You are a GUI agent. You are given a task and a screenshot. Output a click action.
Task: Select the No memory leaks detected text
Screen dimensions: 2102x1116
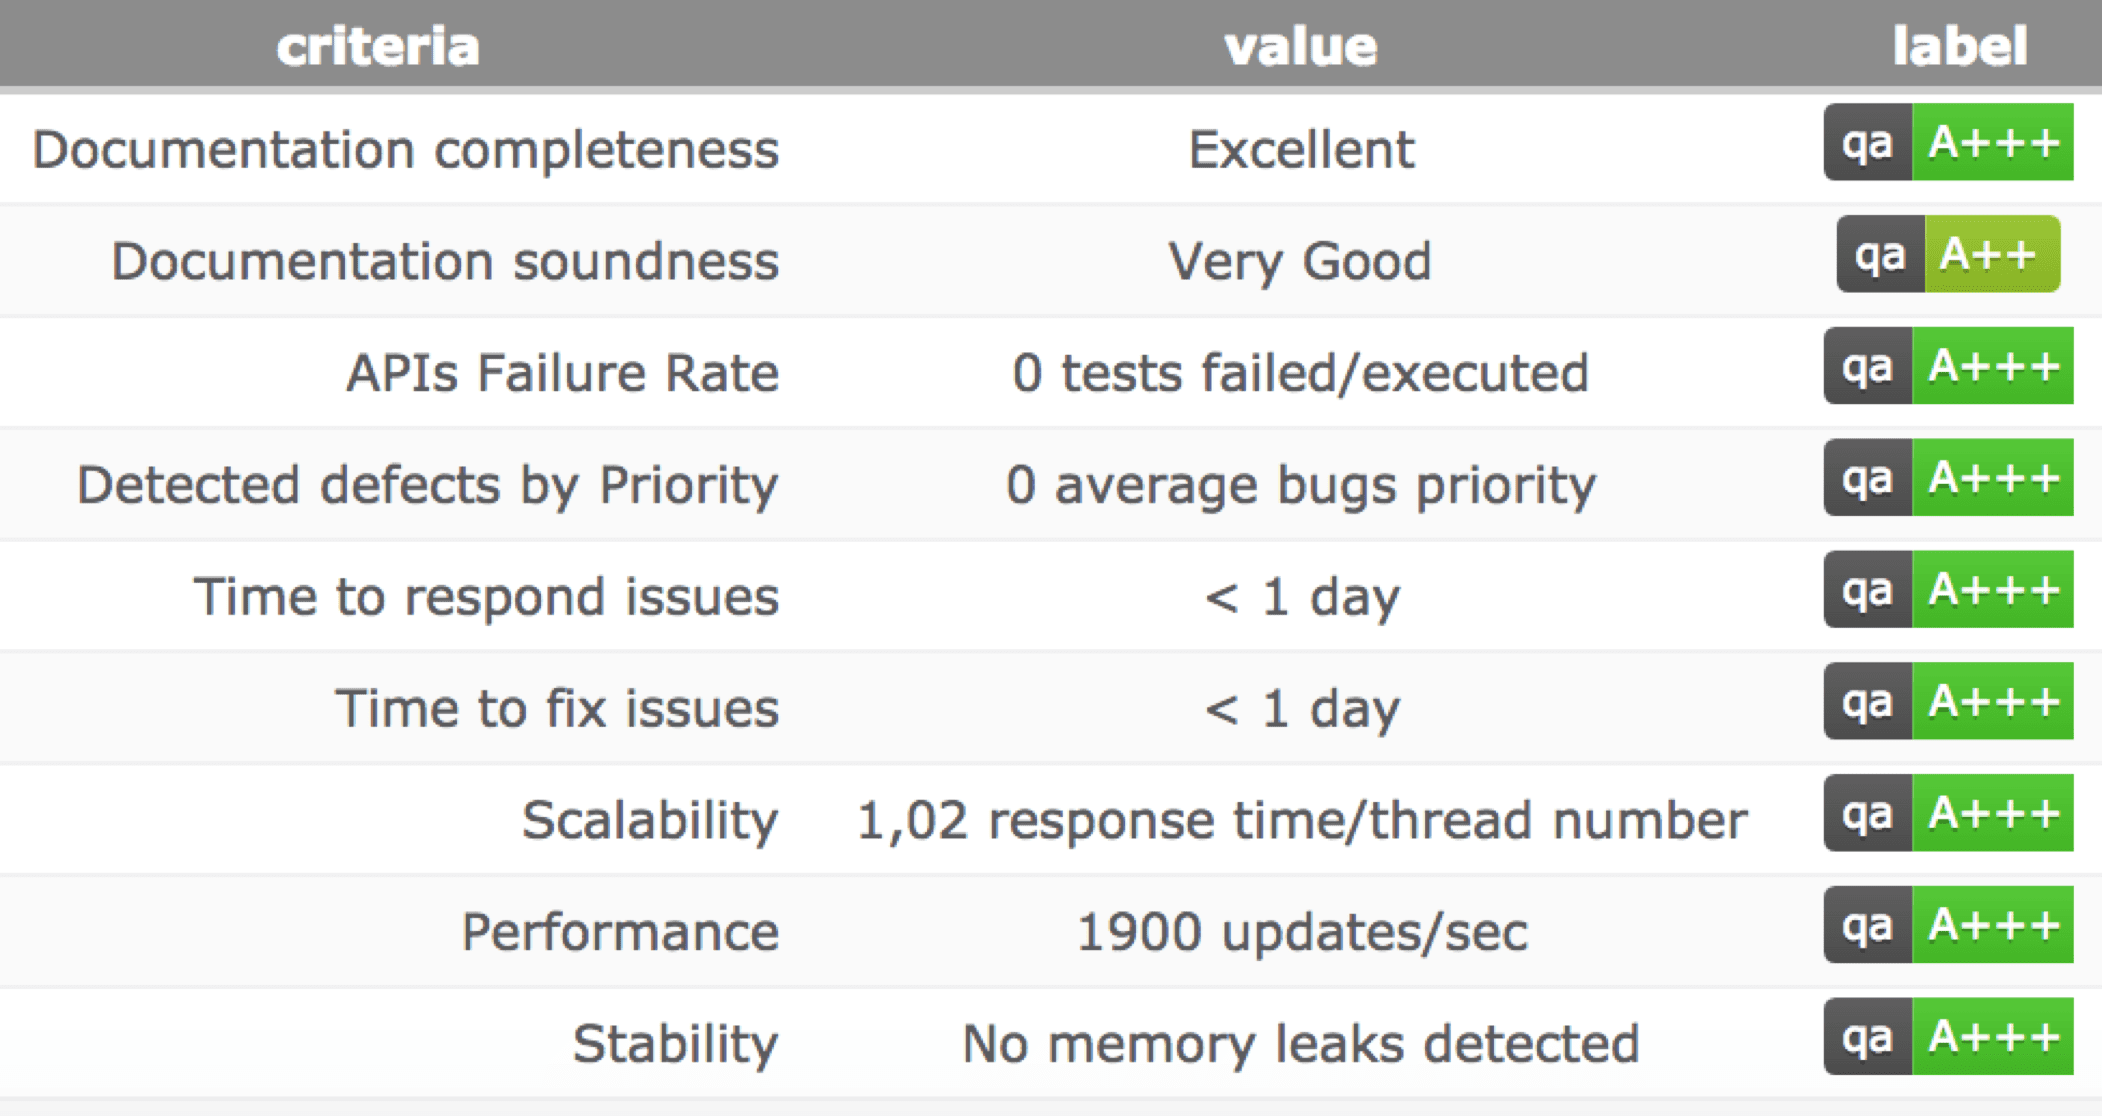pos(1301,1044)
